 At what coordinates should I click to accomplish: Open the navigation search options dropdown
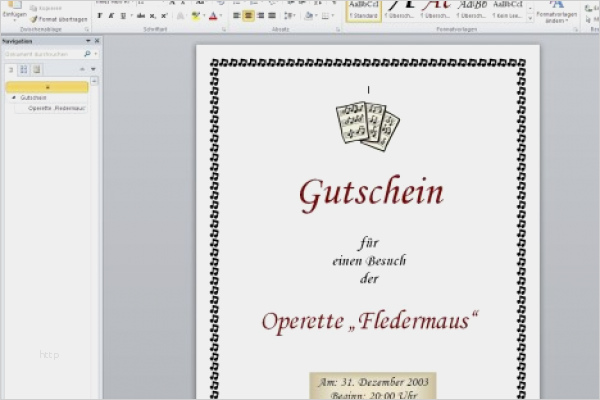[96, 54]
